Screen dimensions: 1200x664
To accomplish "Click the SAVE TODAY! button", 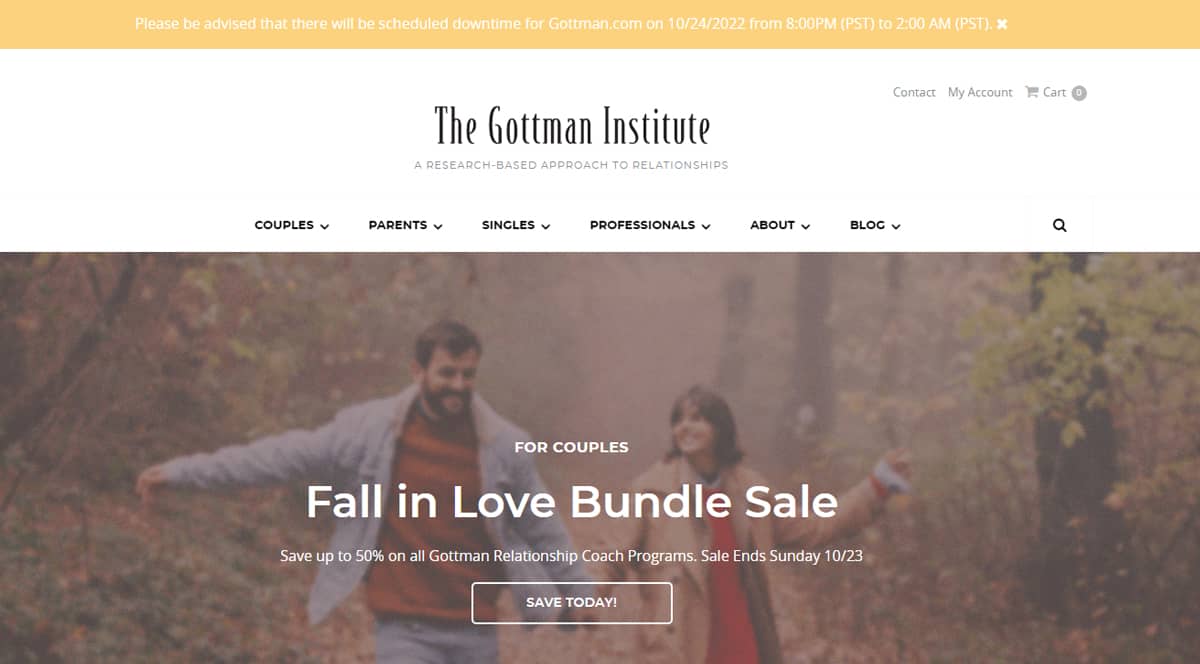I will click(572, 603).
